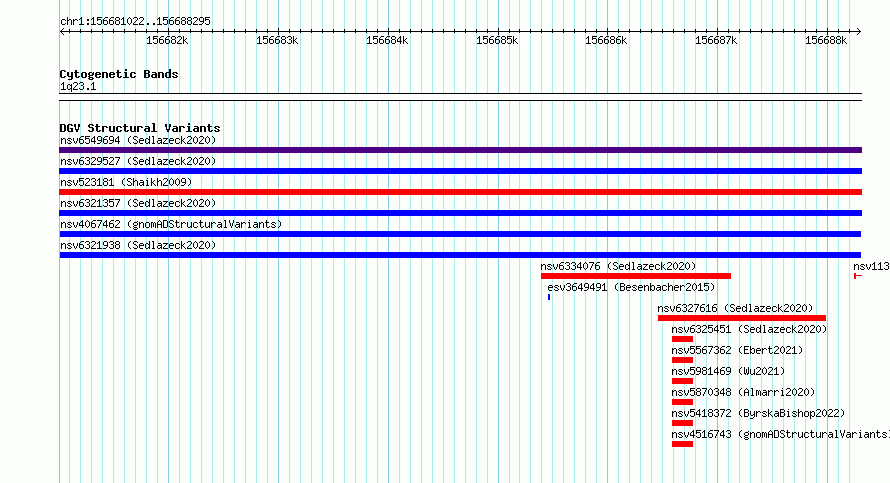
Task: Click the blue nsv4067462 variant bar
Action: coord(460,234)
